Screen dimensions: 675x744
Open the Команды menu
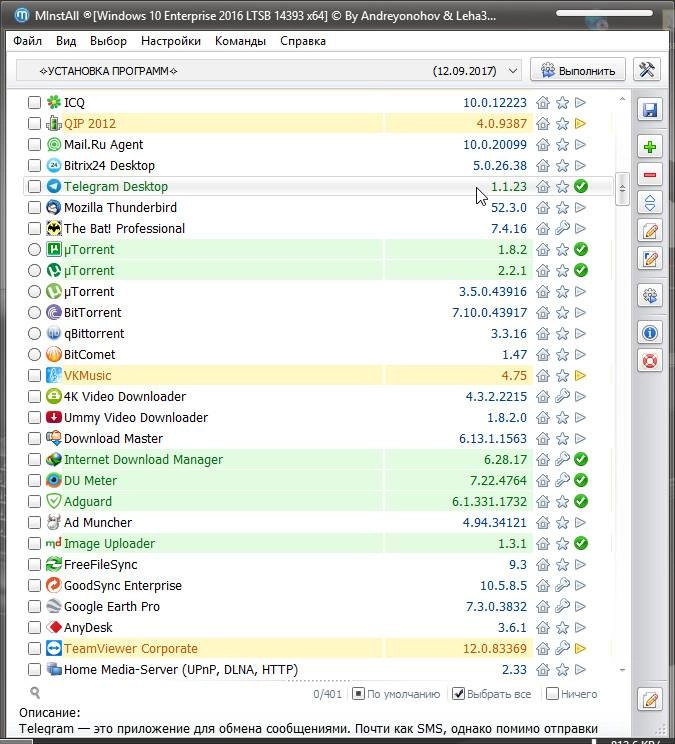point(240,41)
